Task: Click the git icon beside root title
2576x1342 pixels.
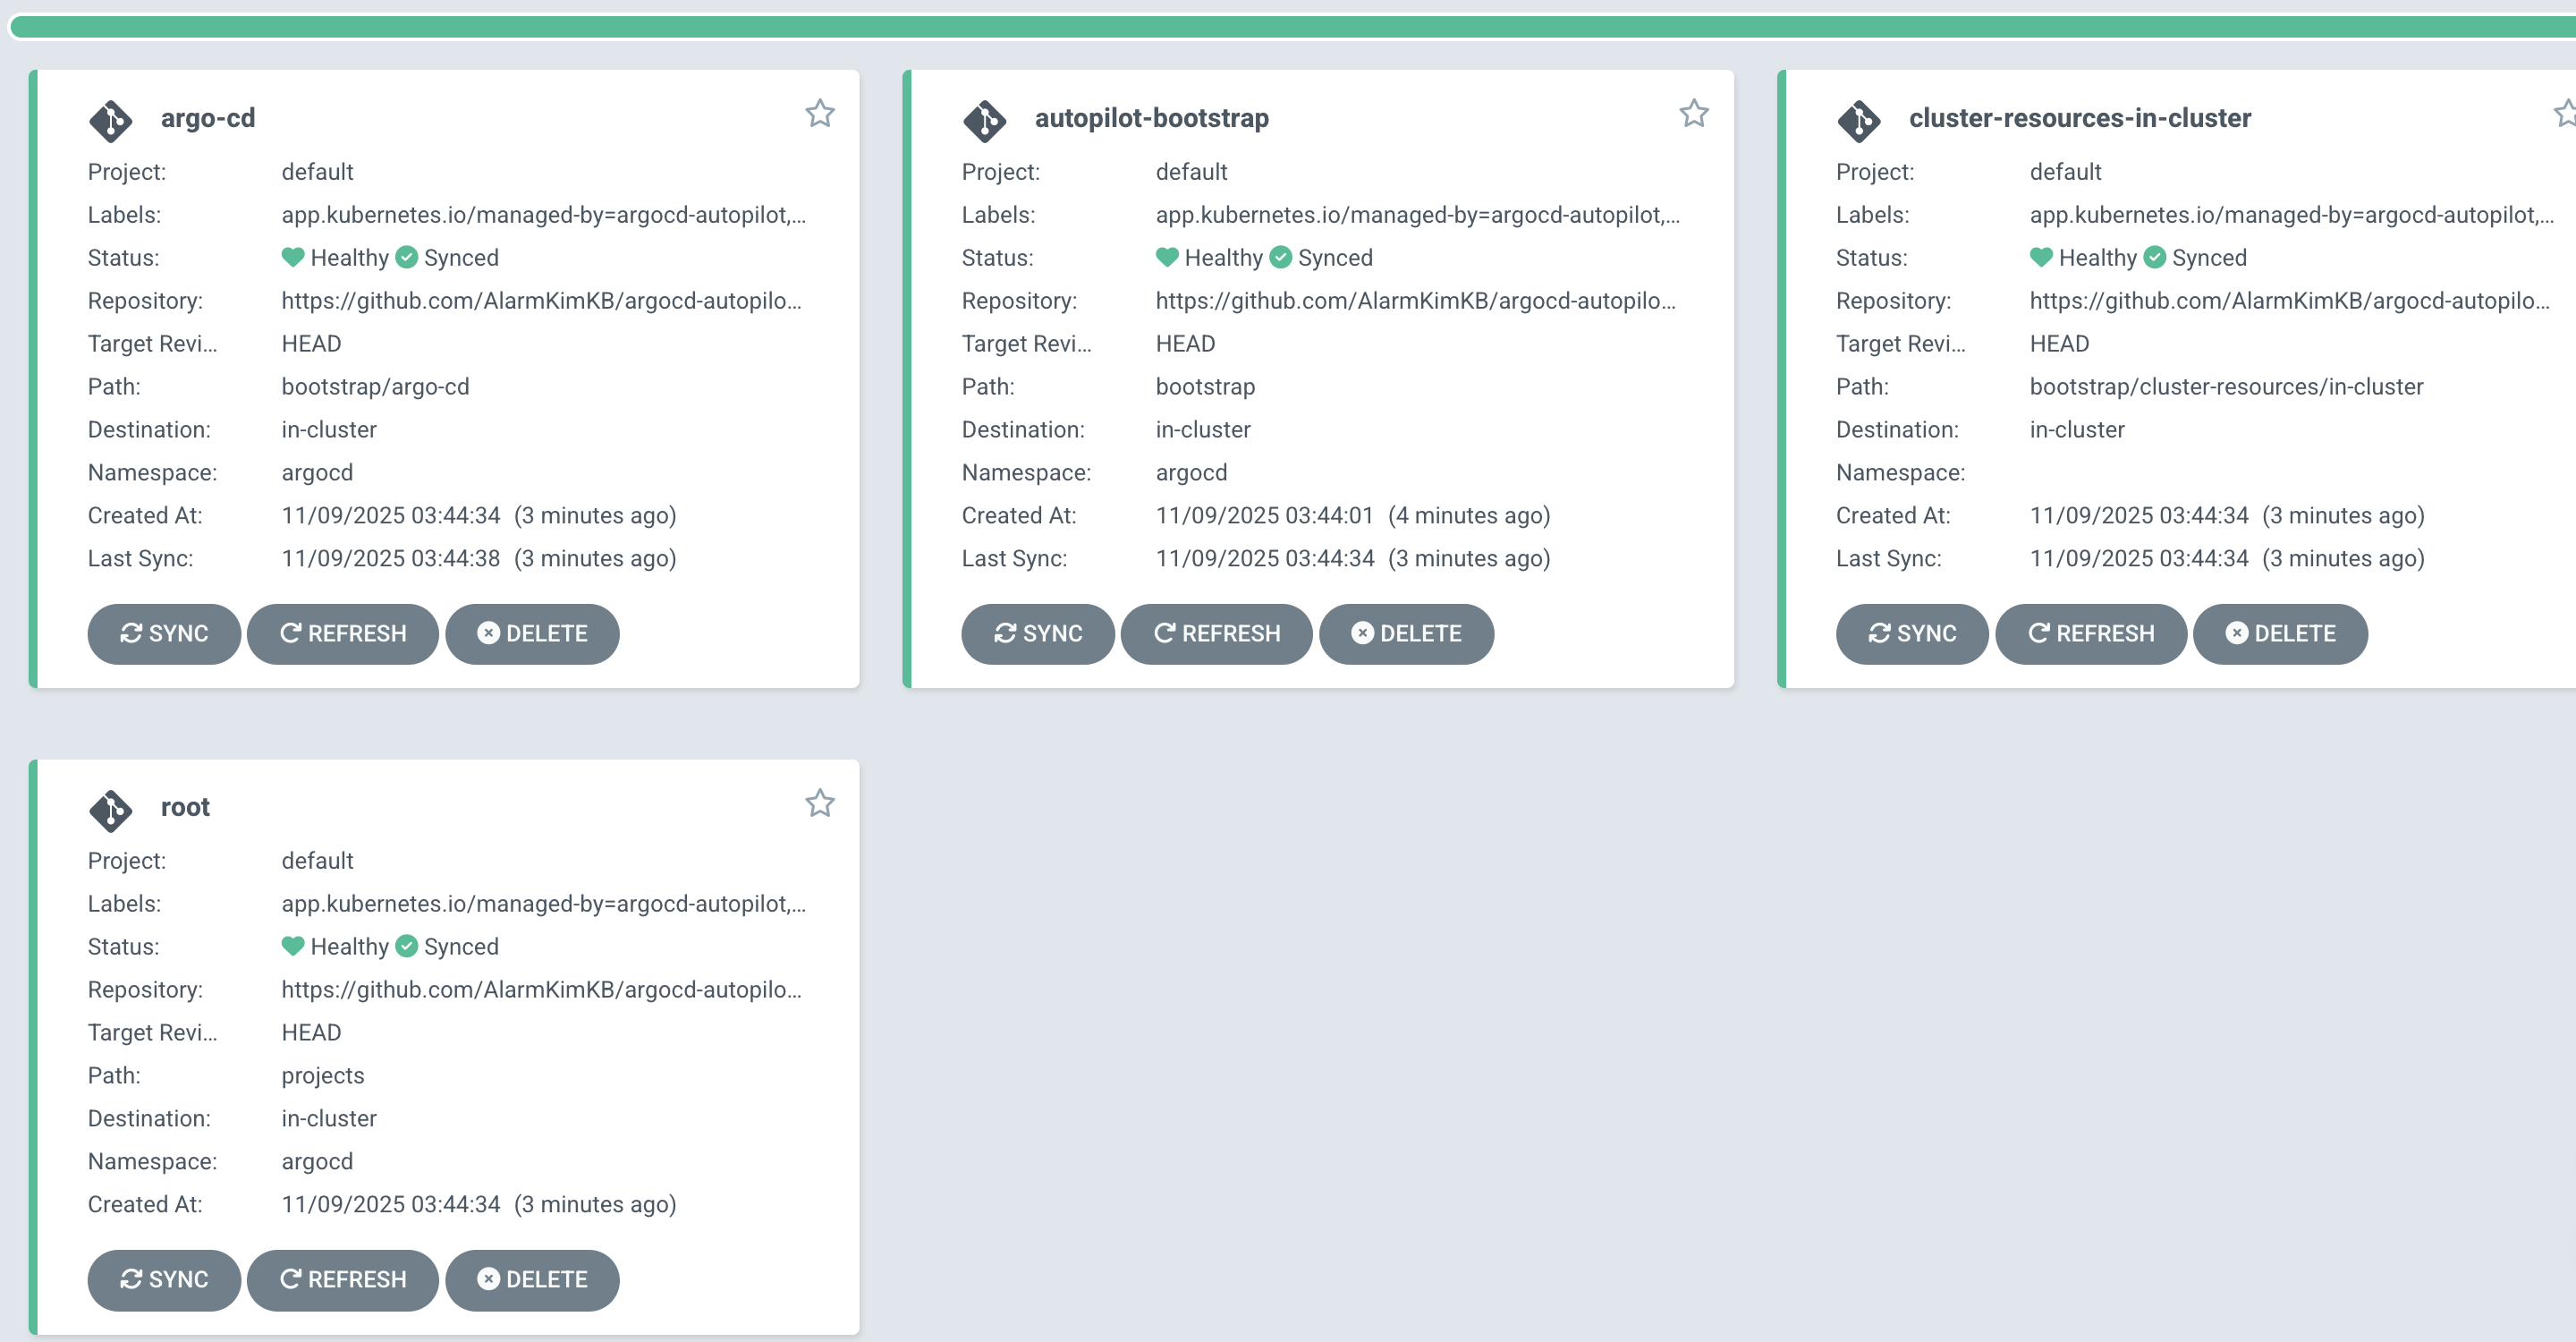Action: [110, 810]
